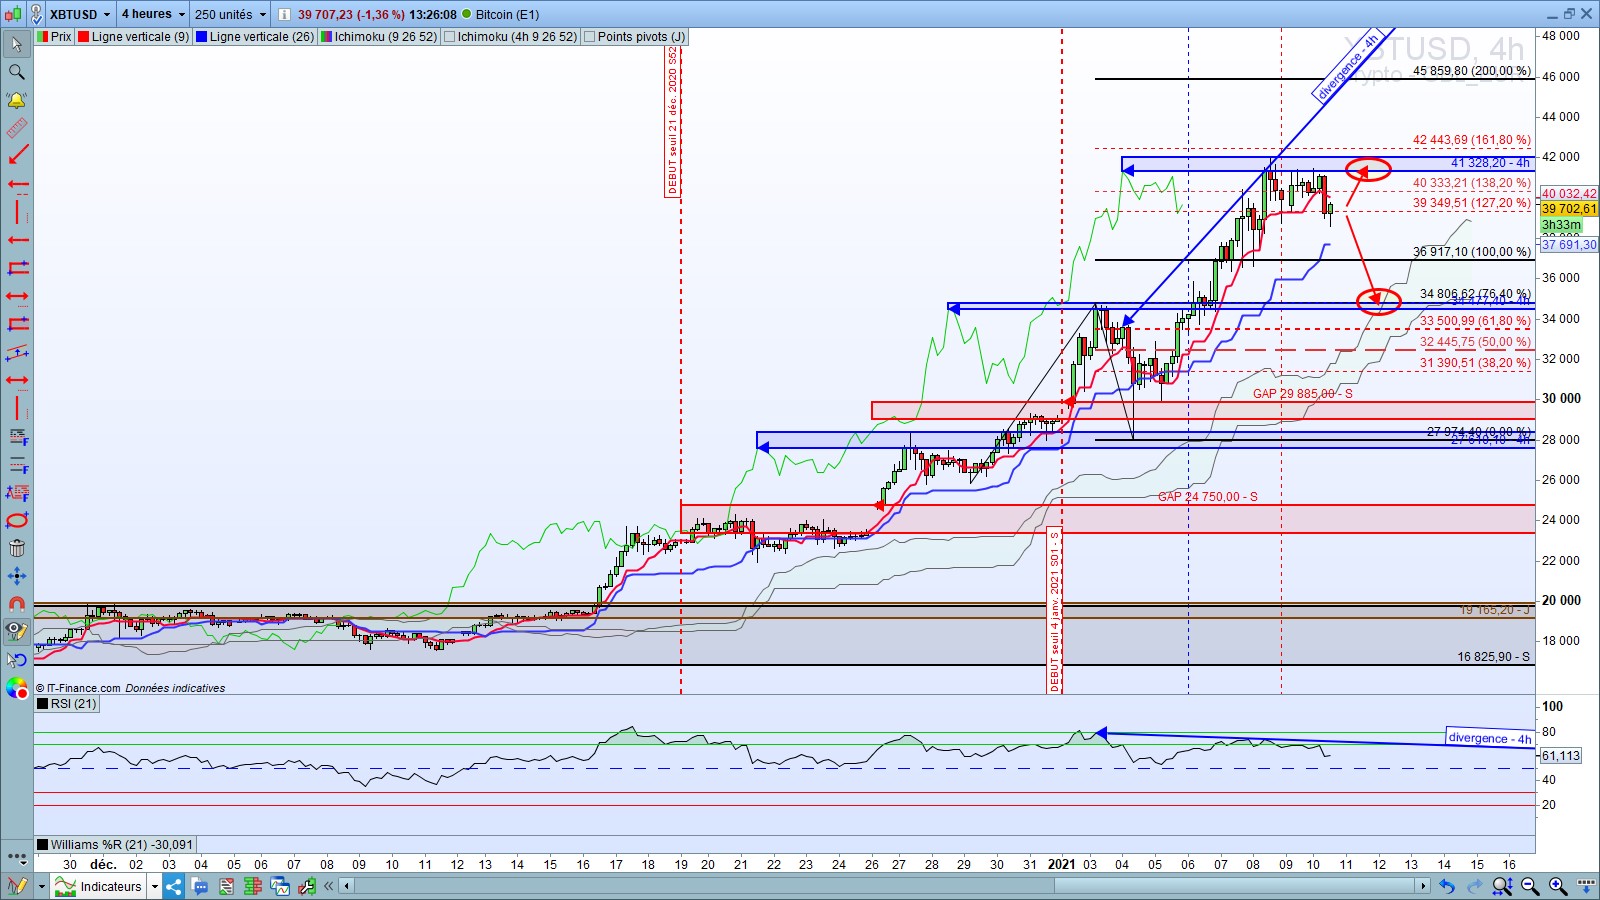Activate the magnifier zoom tool

click(x=17, y=72)
